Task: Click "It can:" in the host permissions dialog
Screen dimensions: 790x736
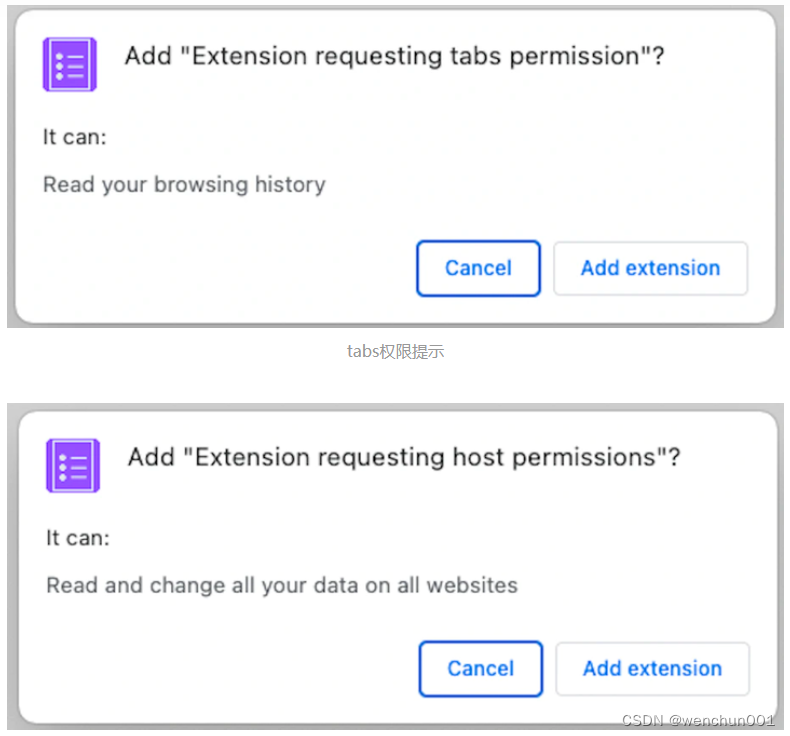Action: [78, 538]
